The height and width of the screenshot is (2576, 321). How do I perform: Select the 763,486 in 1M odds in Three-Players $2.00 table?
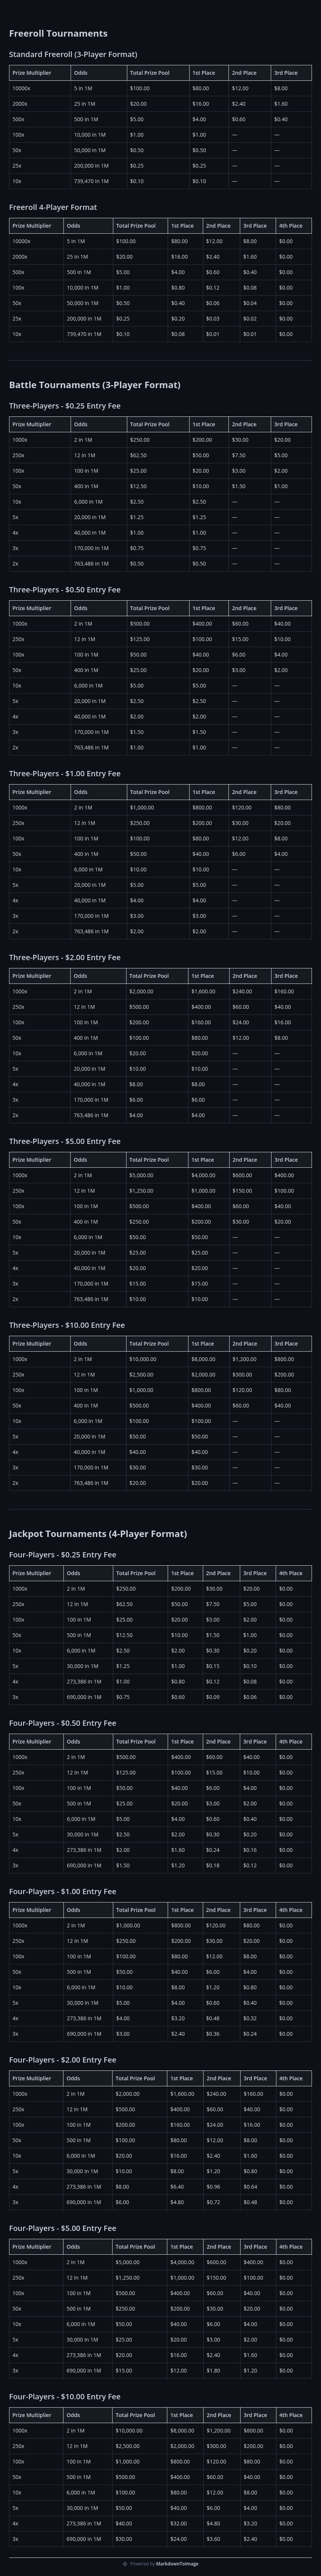coord(98,1115)
